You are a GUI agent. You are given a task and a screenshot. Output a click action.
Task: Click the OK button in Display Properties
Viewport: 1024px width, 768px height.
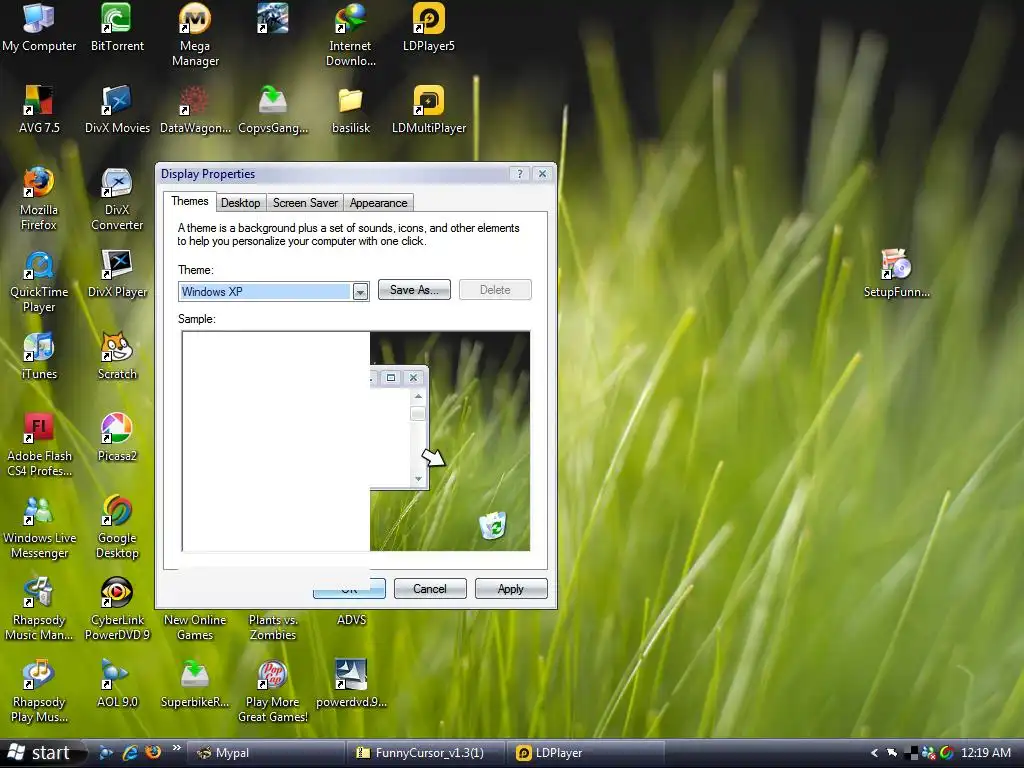point(349,589)
